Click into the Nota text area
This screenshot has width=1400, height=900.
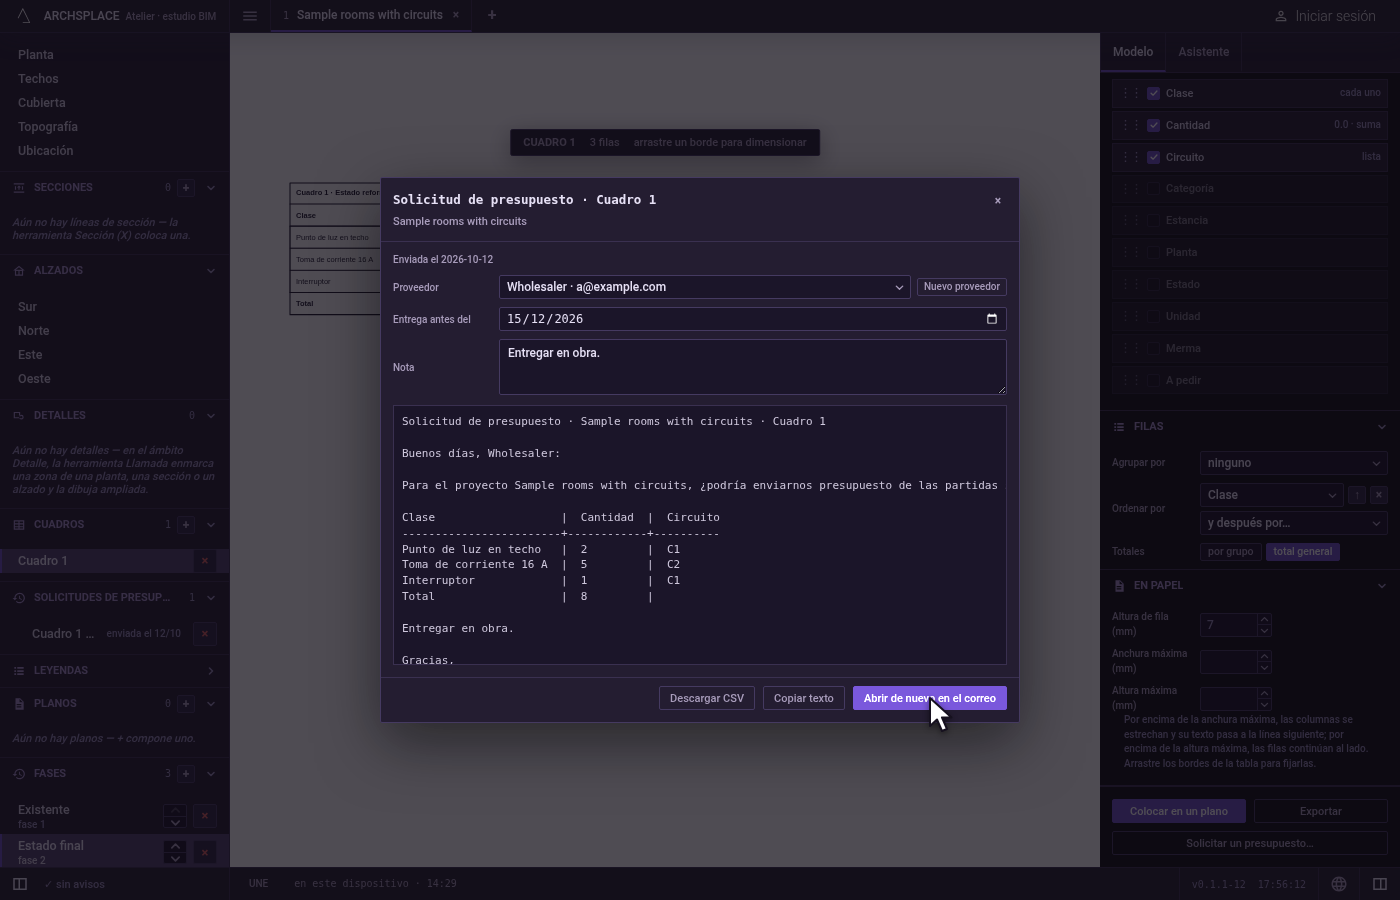753,367
